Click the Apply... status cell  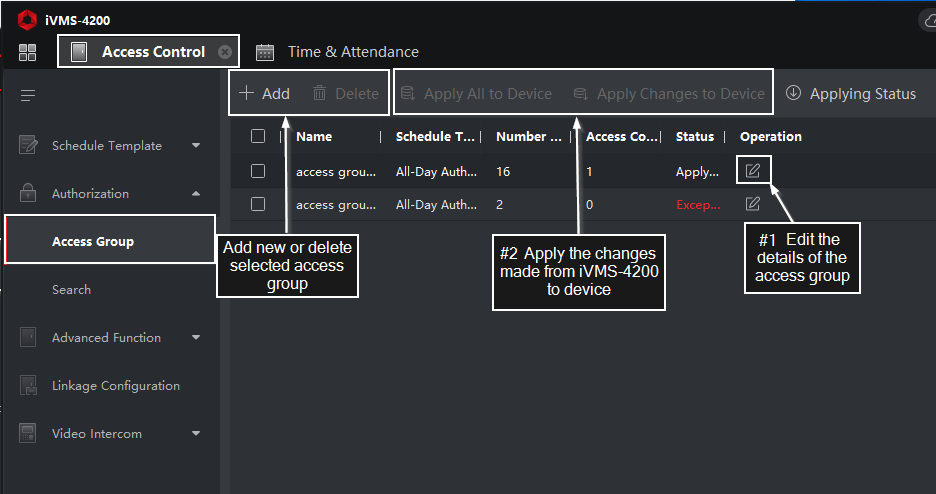(x=697, y=172)
